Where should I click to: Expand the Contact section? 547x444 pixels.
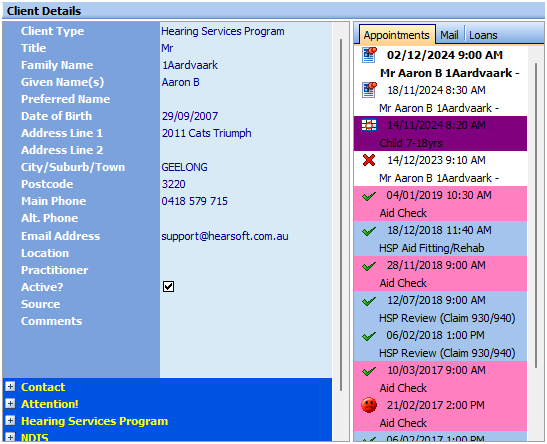pos(10,386)
